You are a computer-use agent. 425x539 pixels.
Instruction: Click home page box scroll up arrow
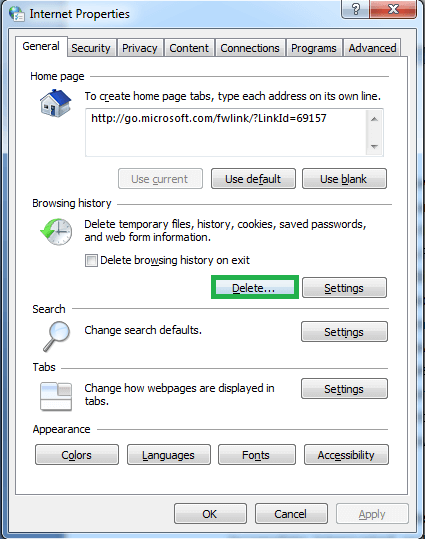point(374,119)
